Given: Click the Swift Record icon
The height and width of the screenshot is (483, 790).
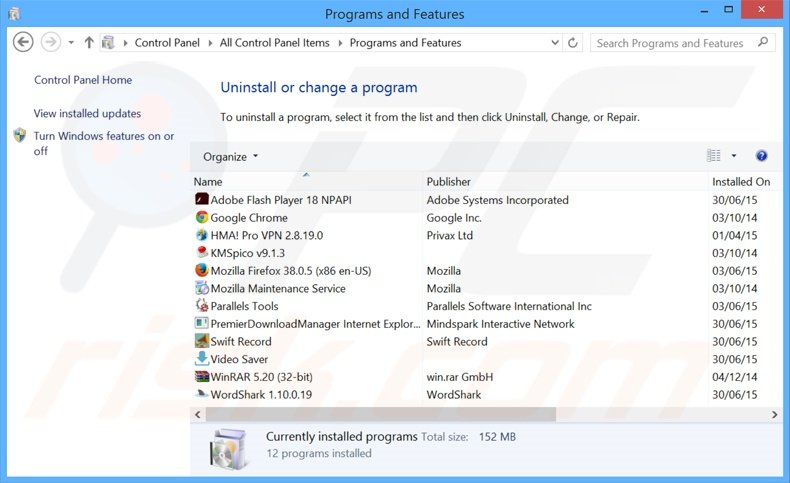Looking at the screenshot, I should pos(202,341).
